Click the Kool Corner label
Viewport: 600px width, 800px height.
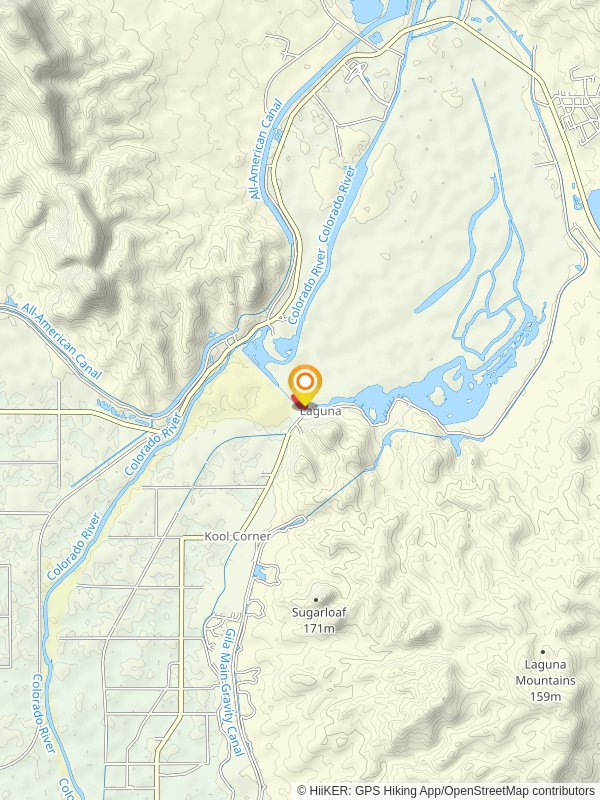[x=238, y=536]
